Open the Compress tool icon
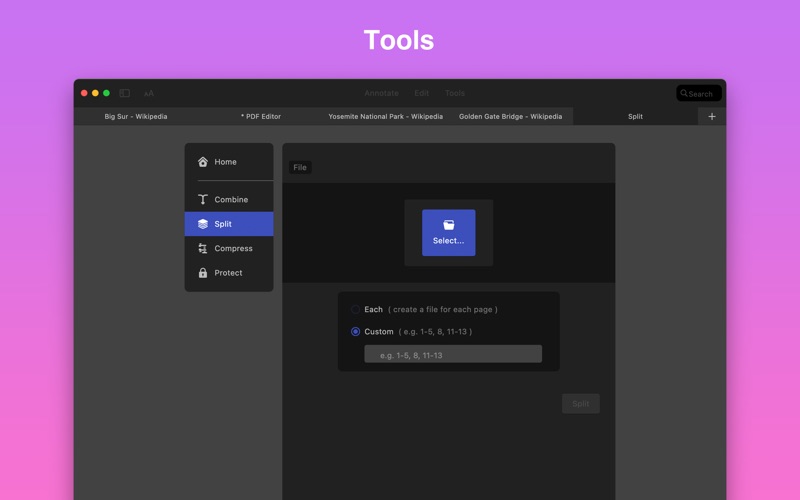The width and height of the screenshot is (800, 500). [203, 249]
